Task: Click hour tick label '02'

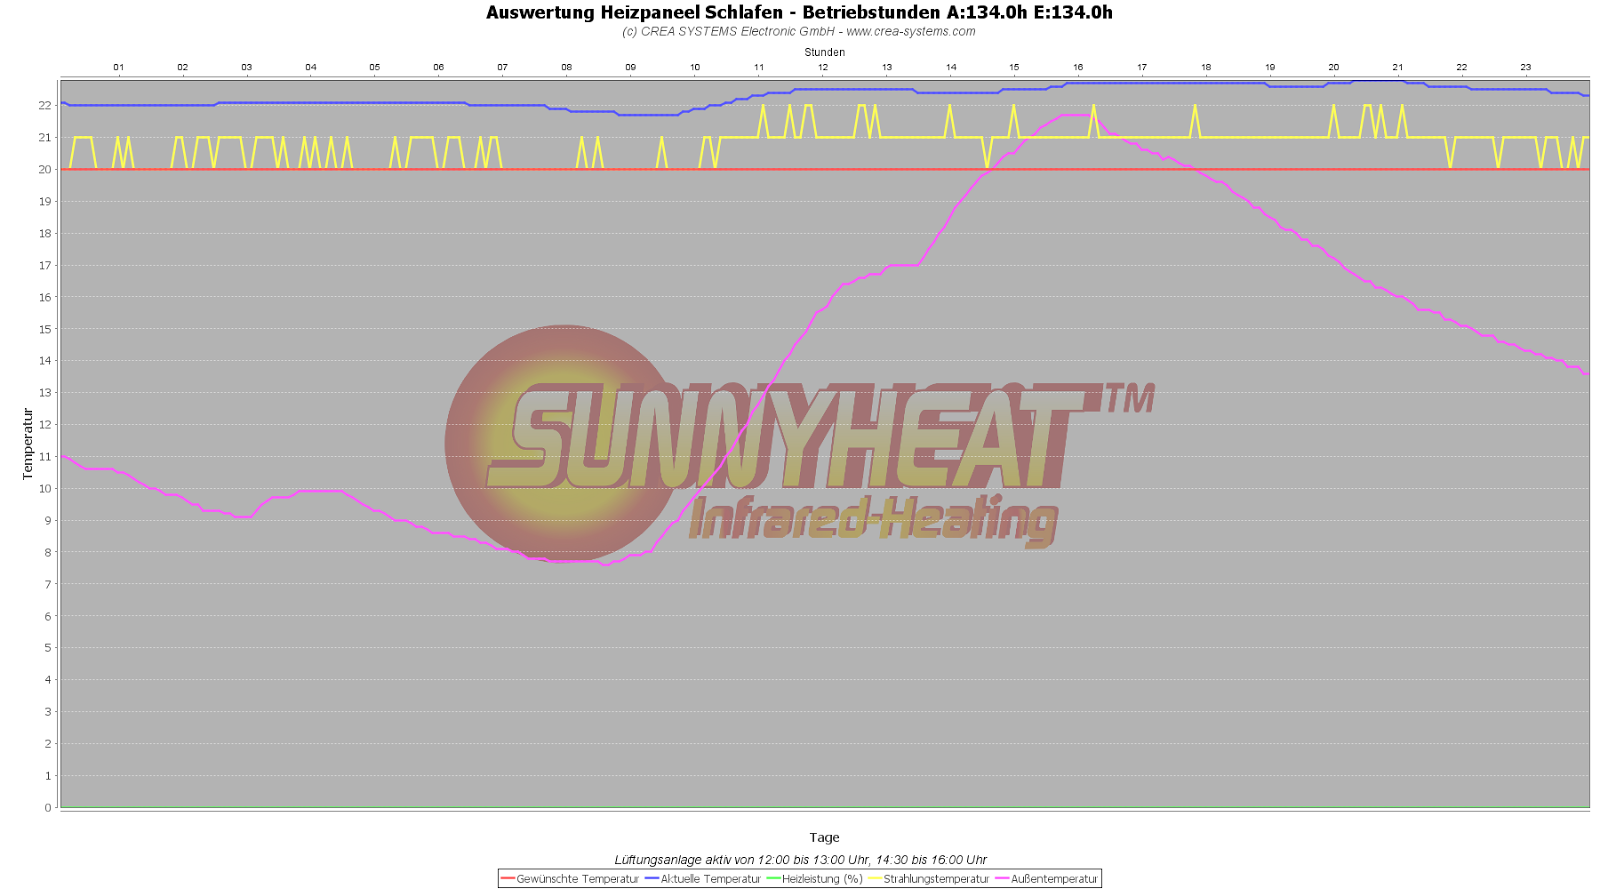Action: coord(183,67)
